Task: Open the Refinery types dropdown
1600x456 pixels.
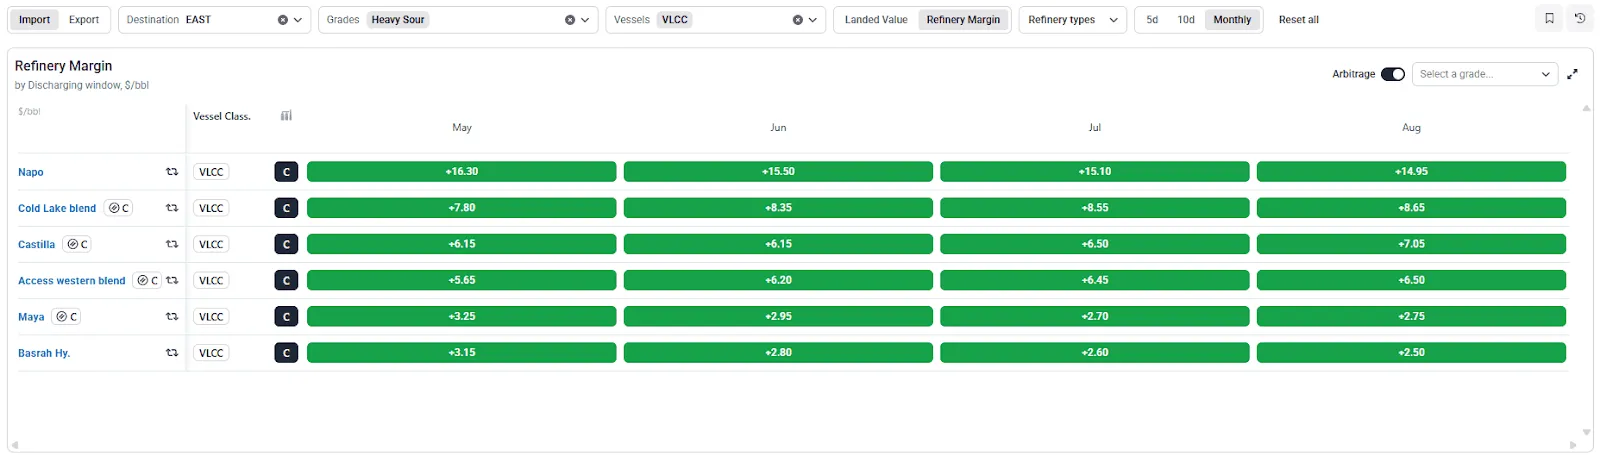Action: 1073,20
